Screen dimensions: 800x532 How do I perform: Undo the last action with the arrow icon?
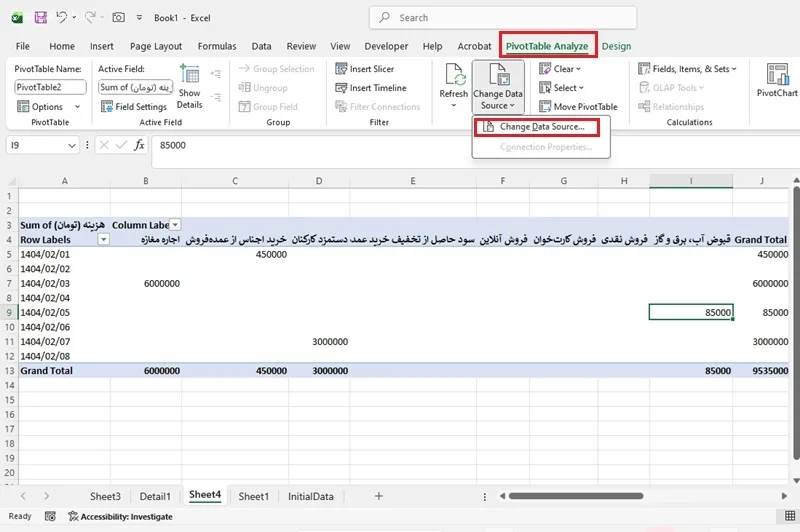[62, 17]
